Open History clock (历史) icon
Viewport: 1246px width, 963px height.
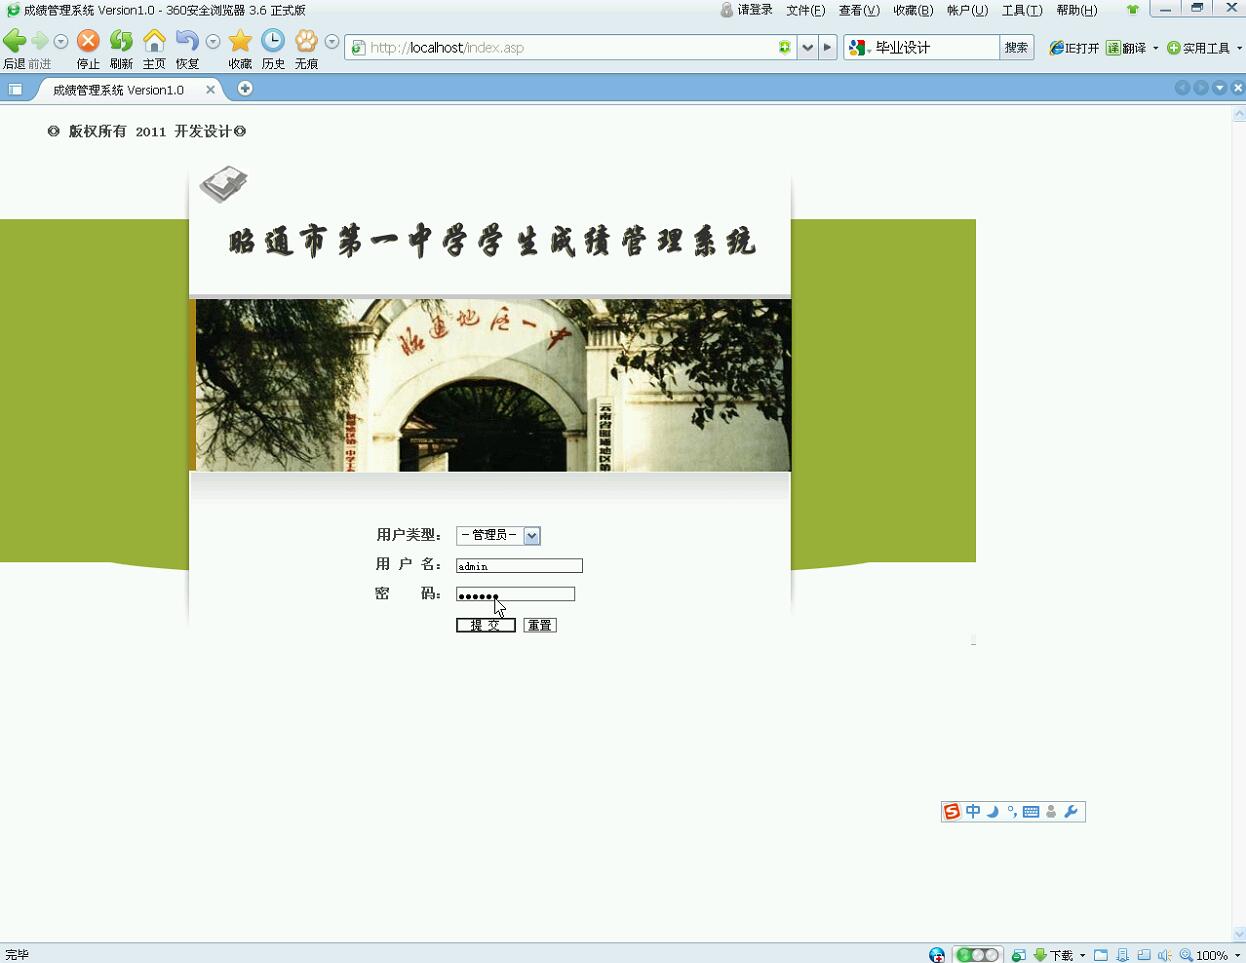pyautogui.click(x=273, y=41)
